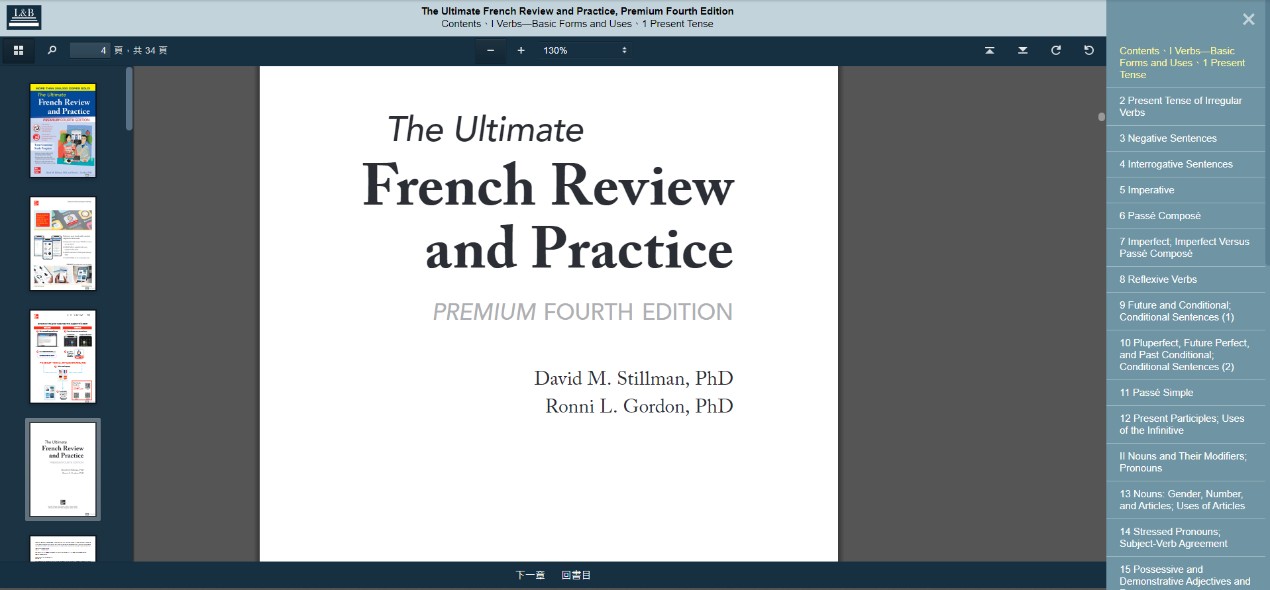Rotate the page counterclockwise
The height and width of the screenshot is (590, 1270).
(1089, 50)
